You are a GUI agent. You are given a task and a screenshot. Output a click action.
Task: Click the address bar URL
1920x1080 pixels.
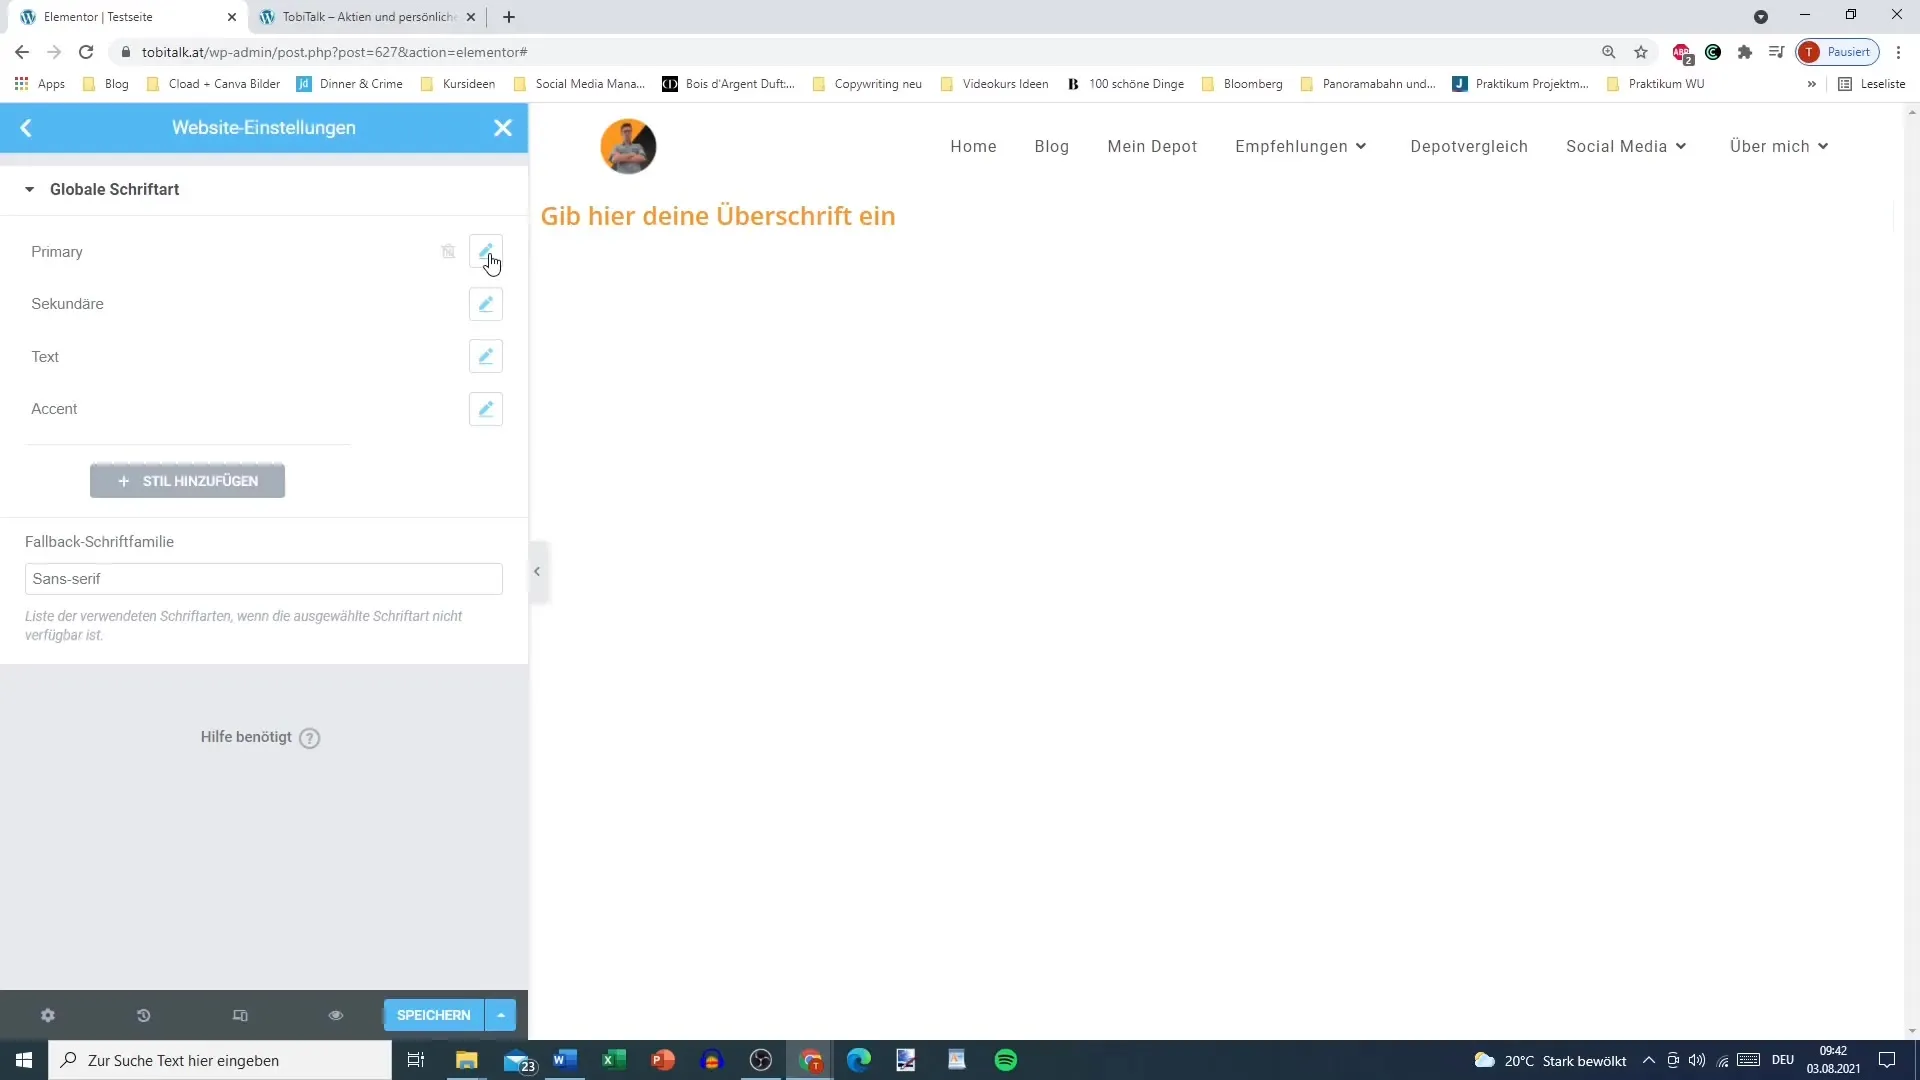point(335,52)
